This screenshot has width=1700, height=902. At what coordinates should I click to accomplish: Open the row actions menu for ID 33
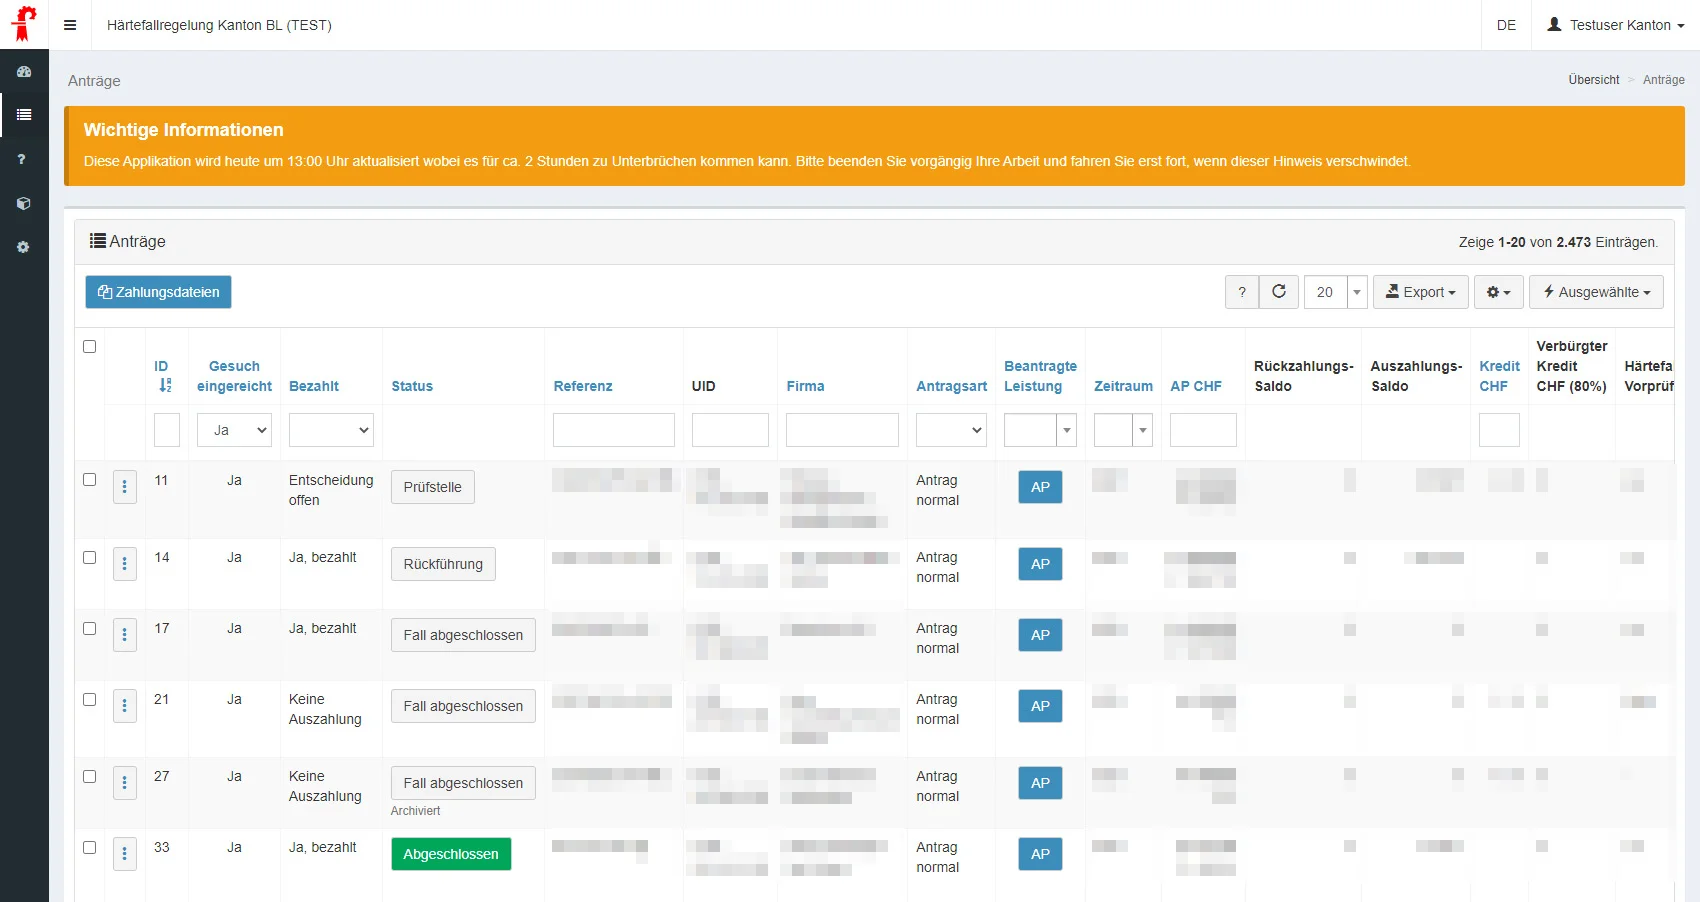coord(125,854)
